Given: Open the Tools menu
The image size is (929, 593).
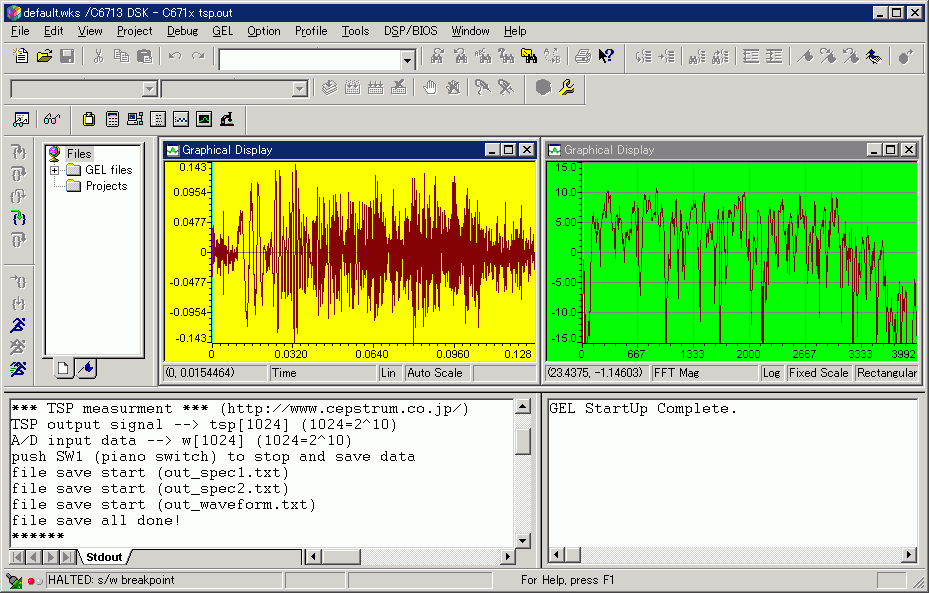Looking at the screenshot, I should pyautogui.click(x=355, y=31).
